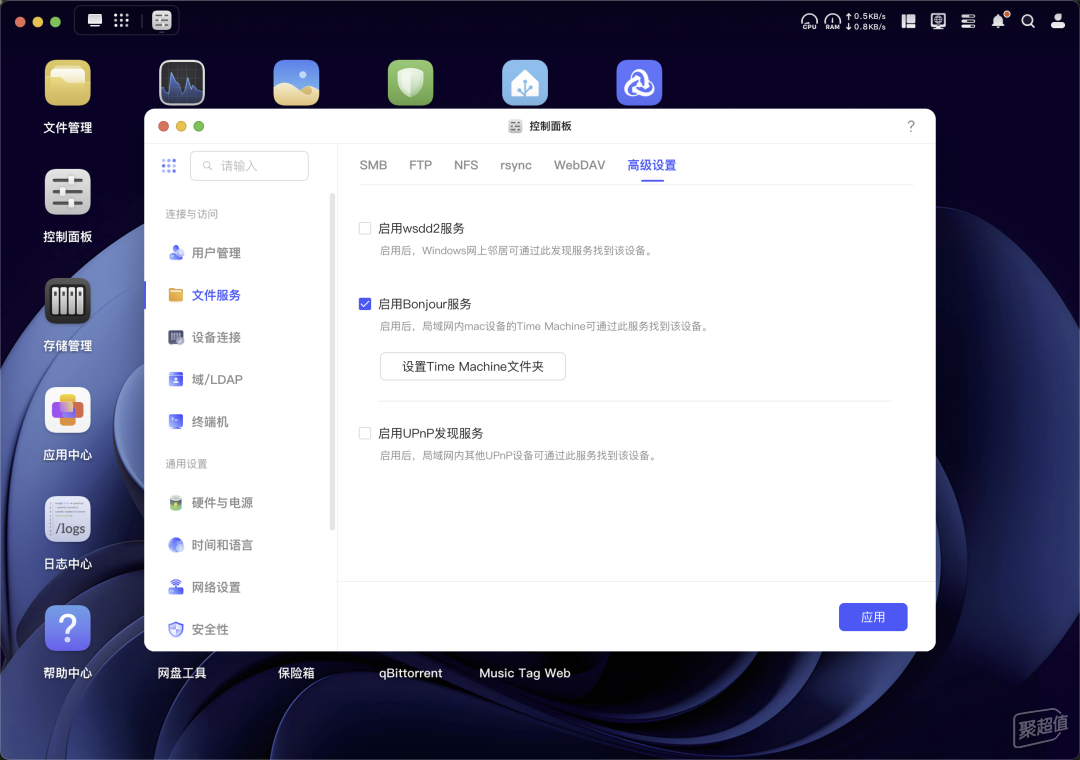Image resolution: width=1080 pixels, height=760 pixels.
Task: Click the desktop view icon in top bar
Action: pyautogui.click(x=95, y=21)
